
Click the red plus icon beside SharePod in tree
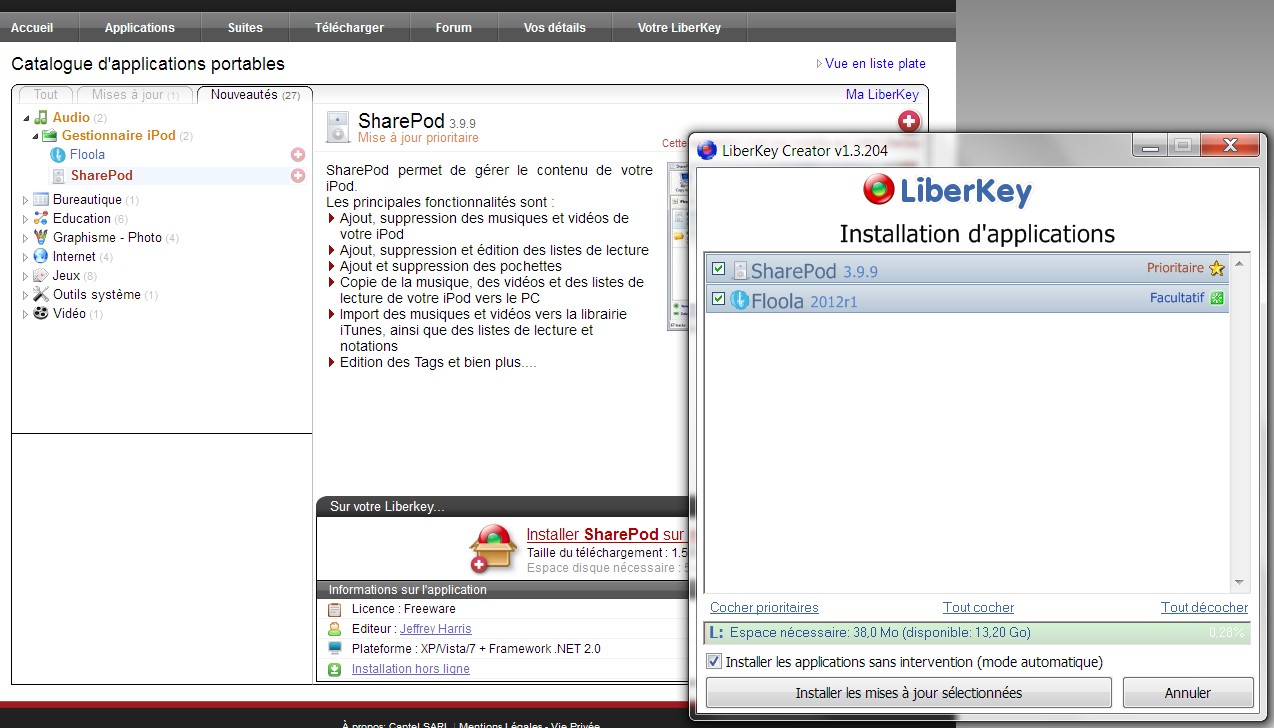(297, 176)
